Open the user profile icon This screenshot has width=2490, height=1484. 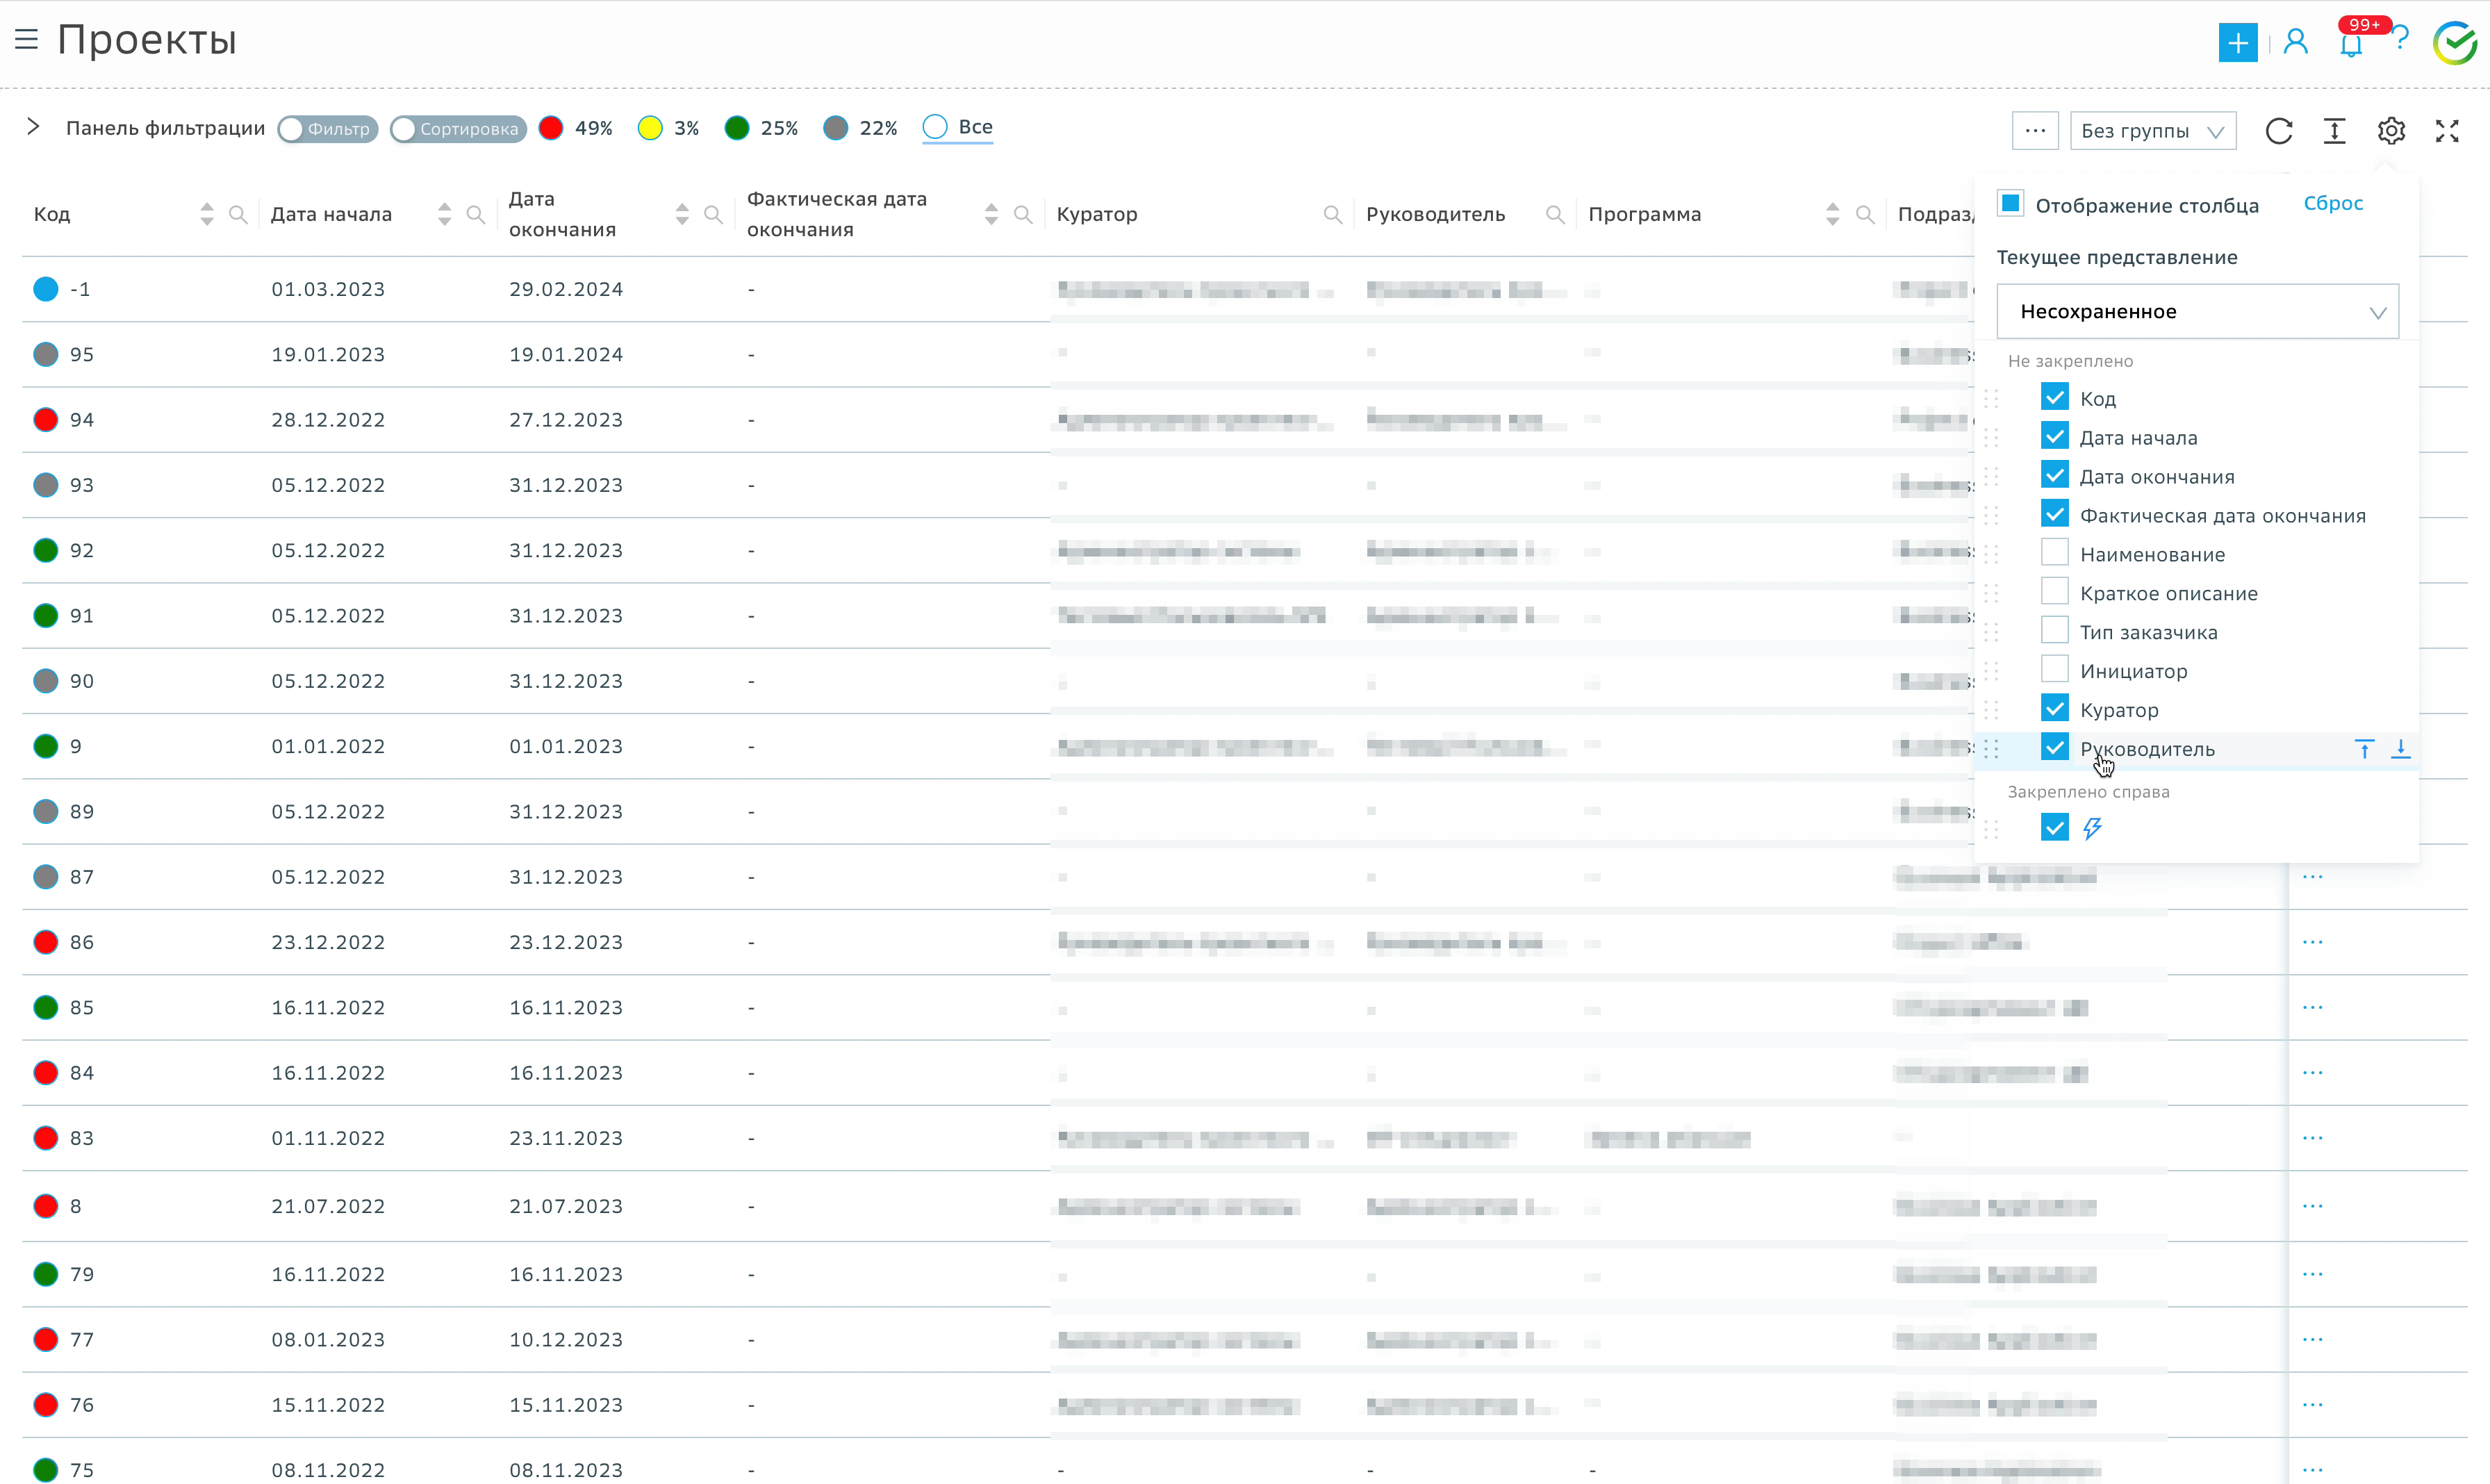(x=2295, y=42)
